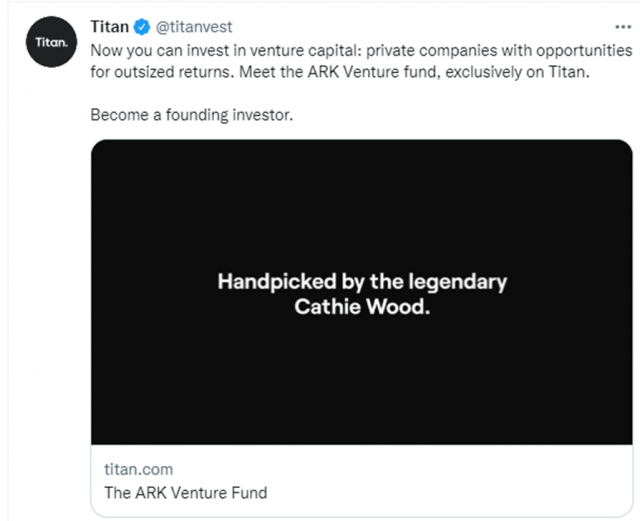This screenshot has height=521, width=640.
Task: Click the 'Handpicked by the legendary' headline
Action: 361,282
